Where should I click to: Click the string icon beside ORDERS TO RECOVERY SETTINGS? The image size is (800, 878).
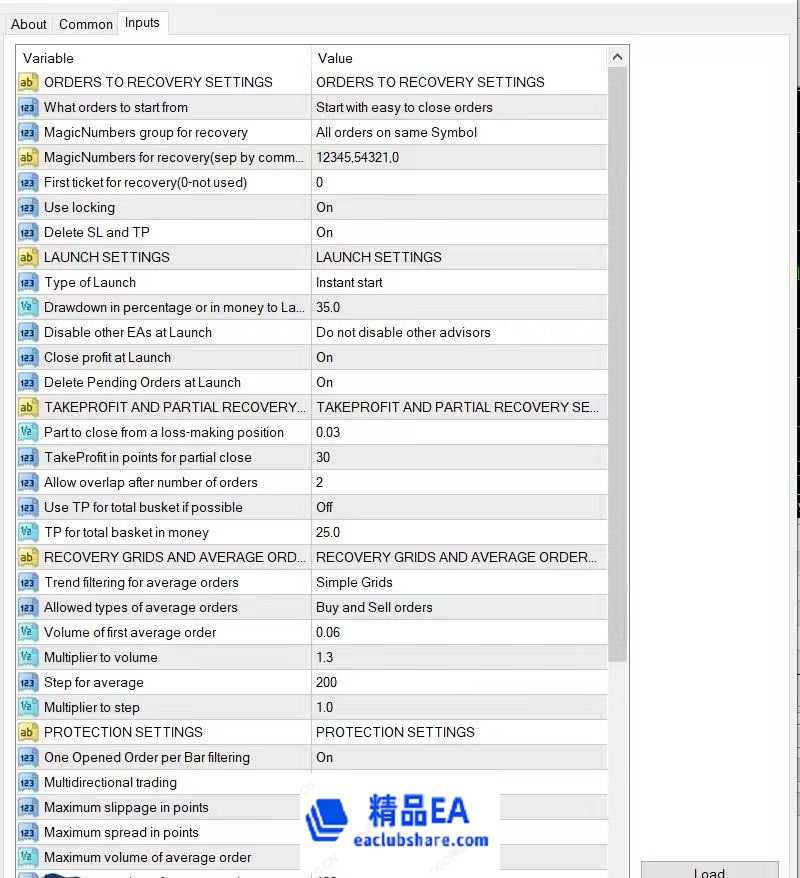pos(28,82)
